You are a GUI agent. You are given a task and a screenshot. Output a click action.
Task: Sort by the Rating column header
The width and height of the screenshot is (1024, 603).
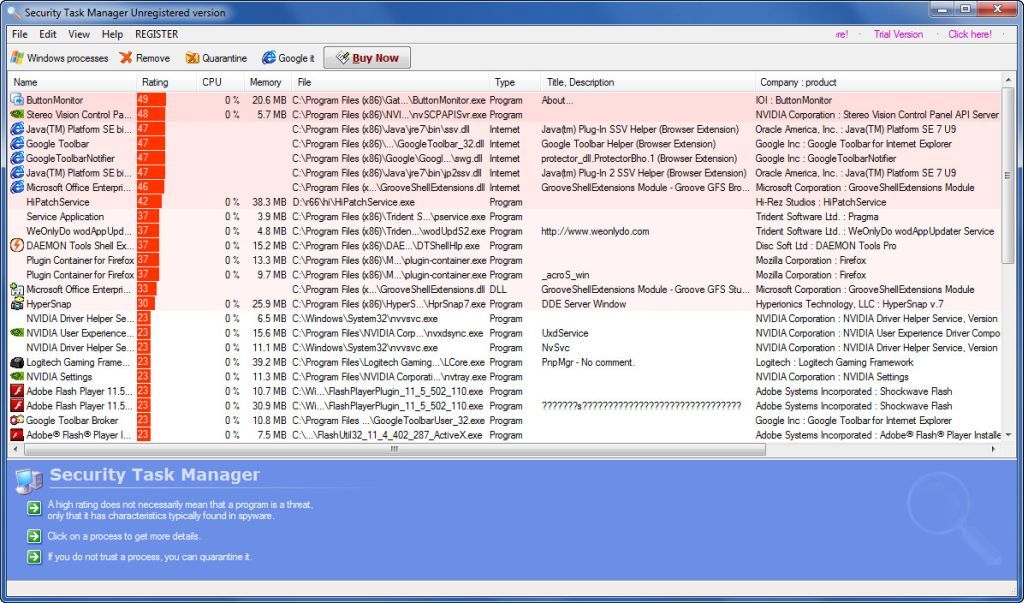click(x=166, y=82)
